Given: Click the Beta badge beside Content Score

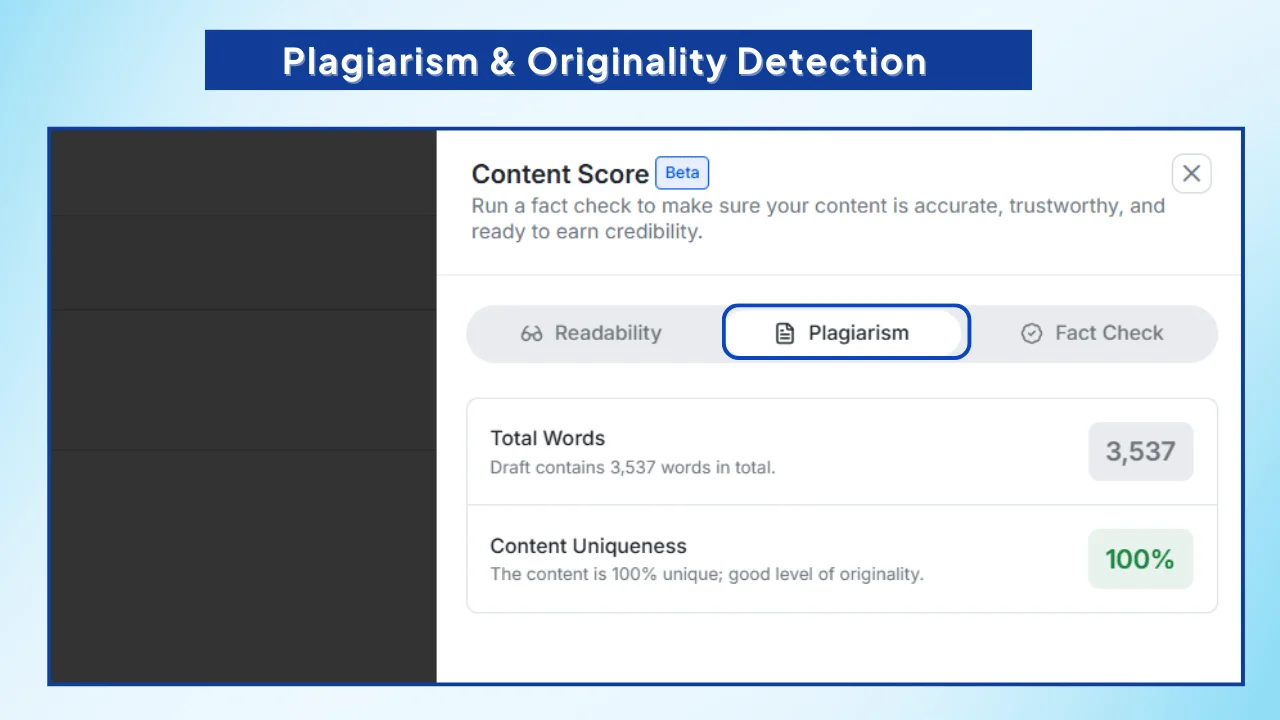Looking at the screenshot, I should point(682,173).
